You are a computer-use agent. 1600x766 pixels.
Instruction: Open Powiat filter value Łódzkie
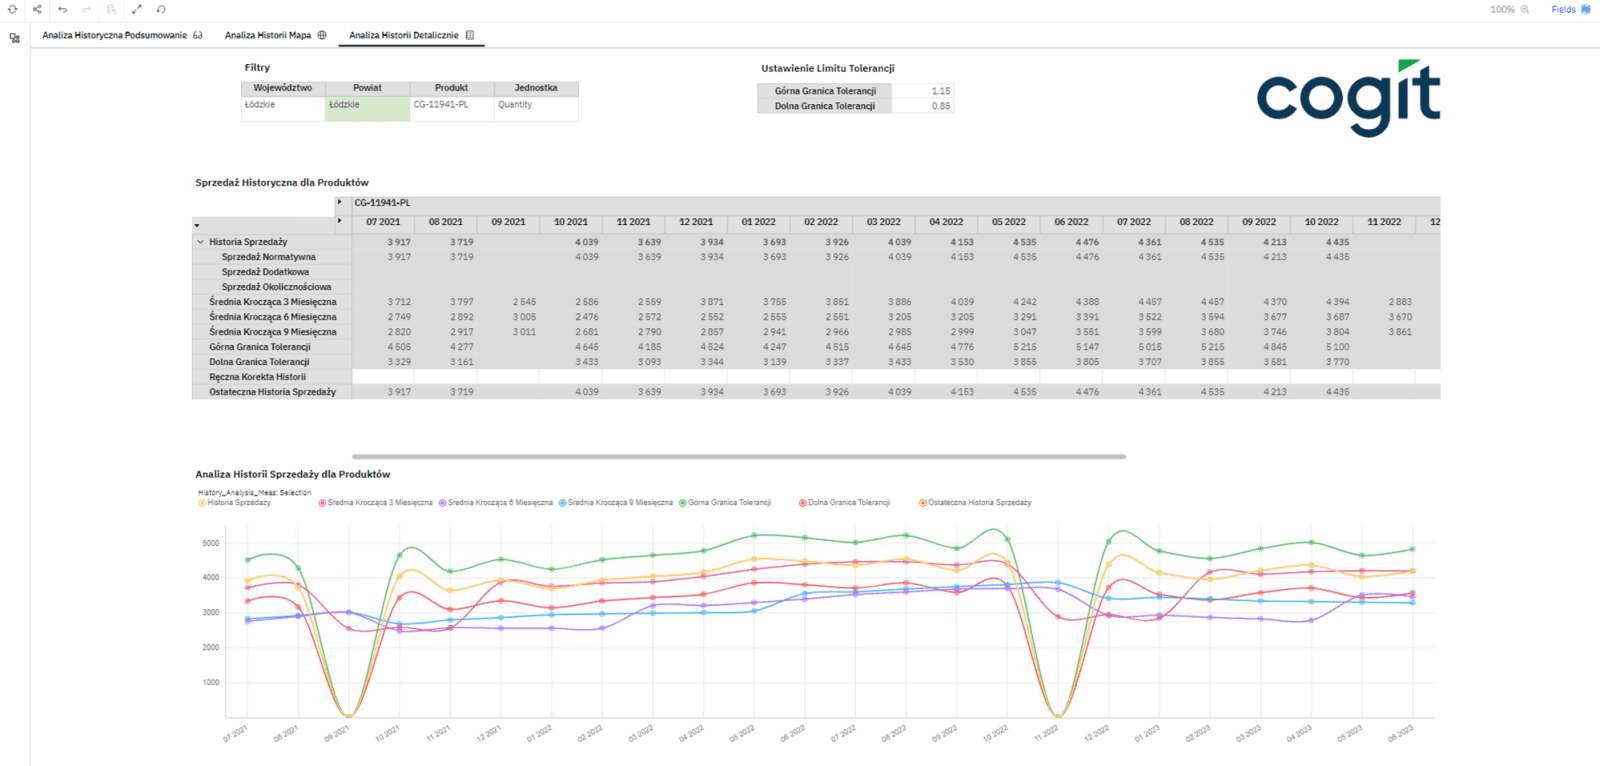[x=367, y=108]
